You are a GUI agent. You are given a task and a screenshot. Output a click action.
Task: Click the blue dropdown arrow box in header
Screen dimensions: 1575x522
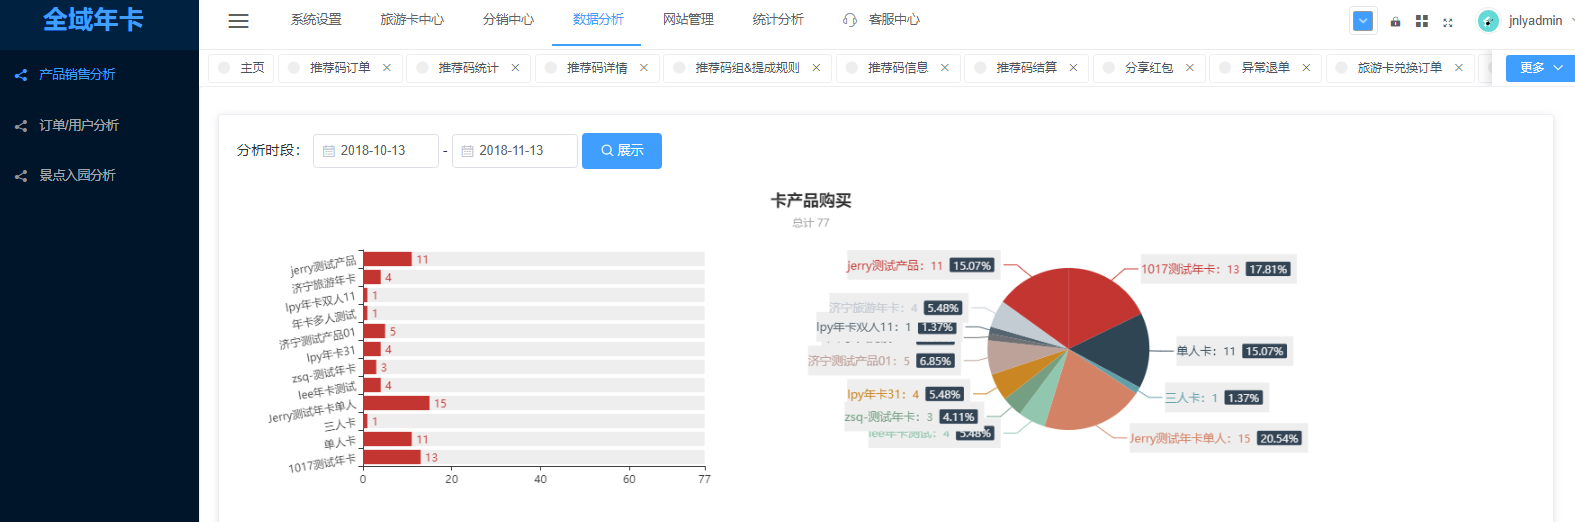[1363, 21]
